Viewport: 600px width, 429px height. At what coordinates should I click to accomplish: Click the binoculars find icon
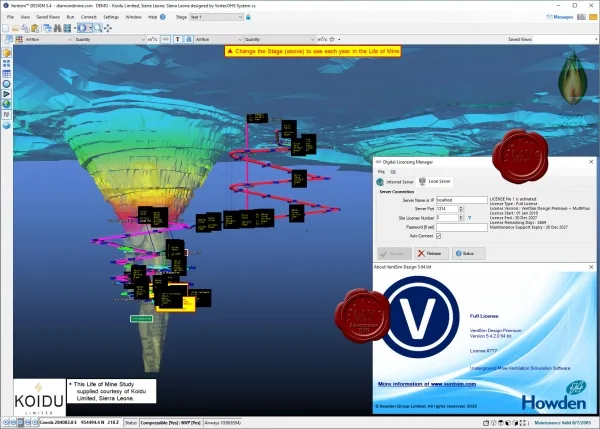[57, 28]
